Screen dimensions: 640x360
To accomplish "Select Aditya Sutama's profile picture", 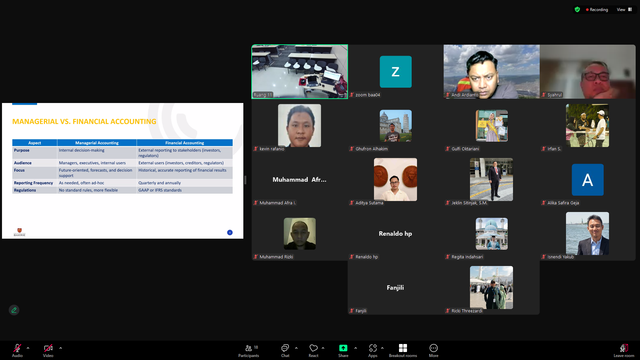I will (396, 179).
